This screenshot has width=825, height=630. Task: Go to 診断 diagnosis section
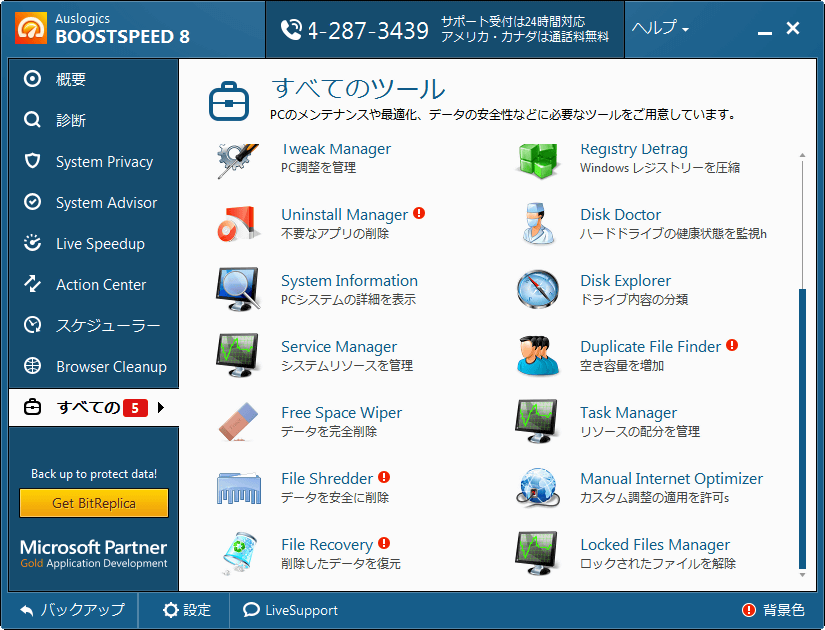point(94,120)
